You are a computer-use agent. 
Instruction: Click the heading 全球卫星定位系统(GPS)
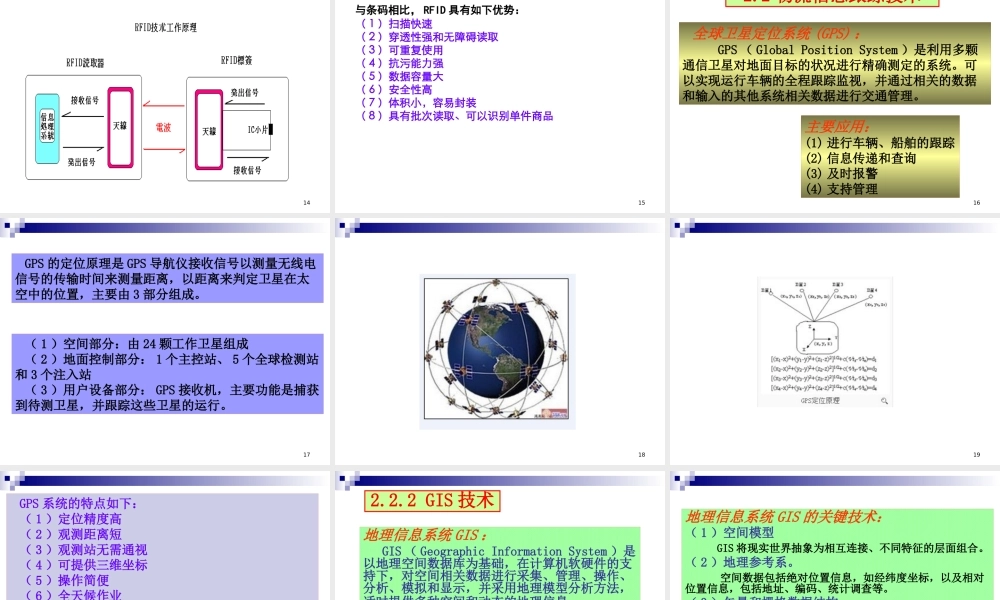[777, 34]
